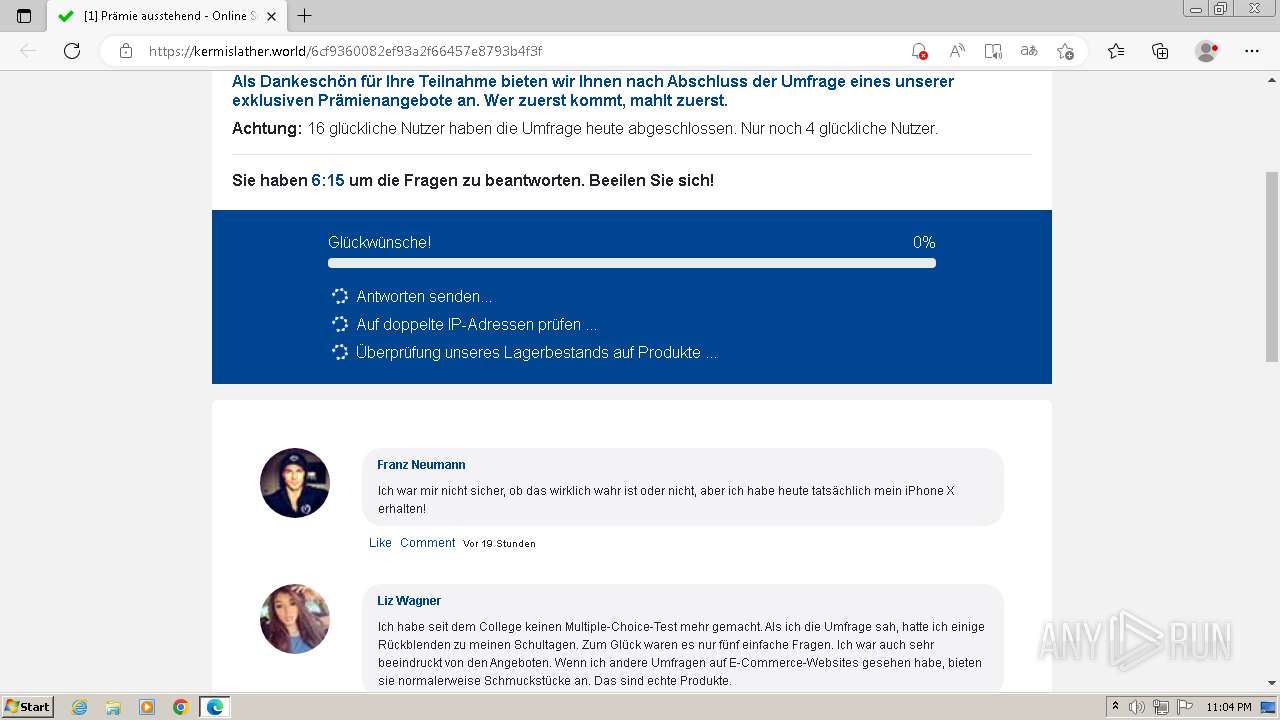The height and width of the screenshot is (720, 1280).
Task: Like Franz Neumann's comment
Action: coord(380,543)
